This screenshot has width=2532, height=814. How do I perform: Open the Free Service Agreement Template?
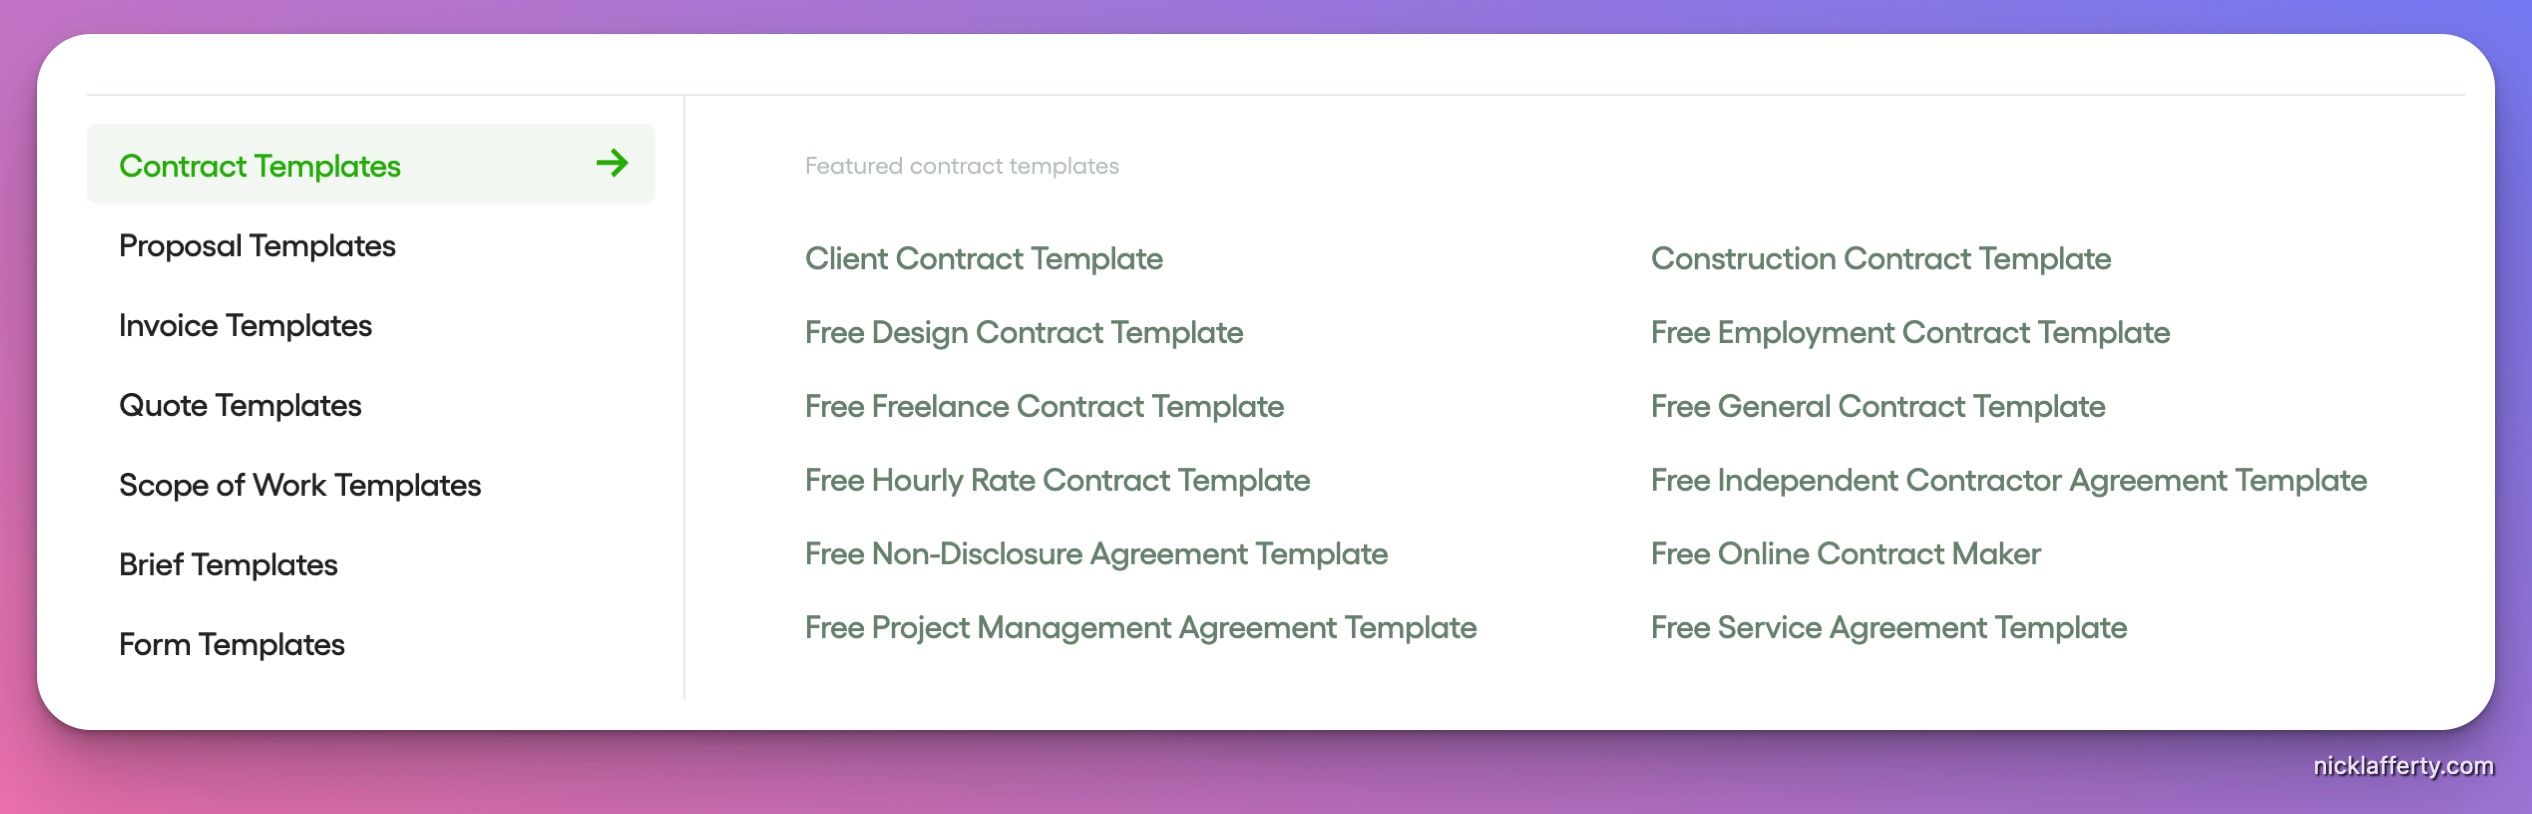[x=1888, y=627]
